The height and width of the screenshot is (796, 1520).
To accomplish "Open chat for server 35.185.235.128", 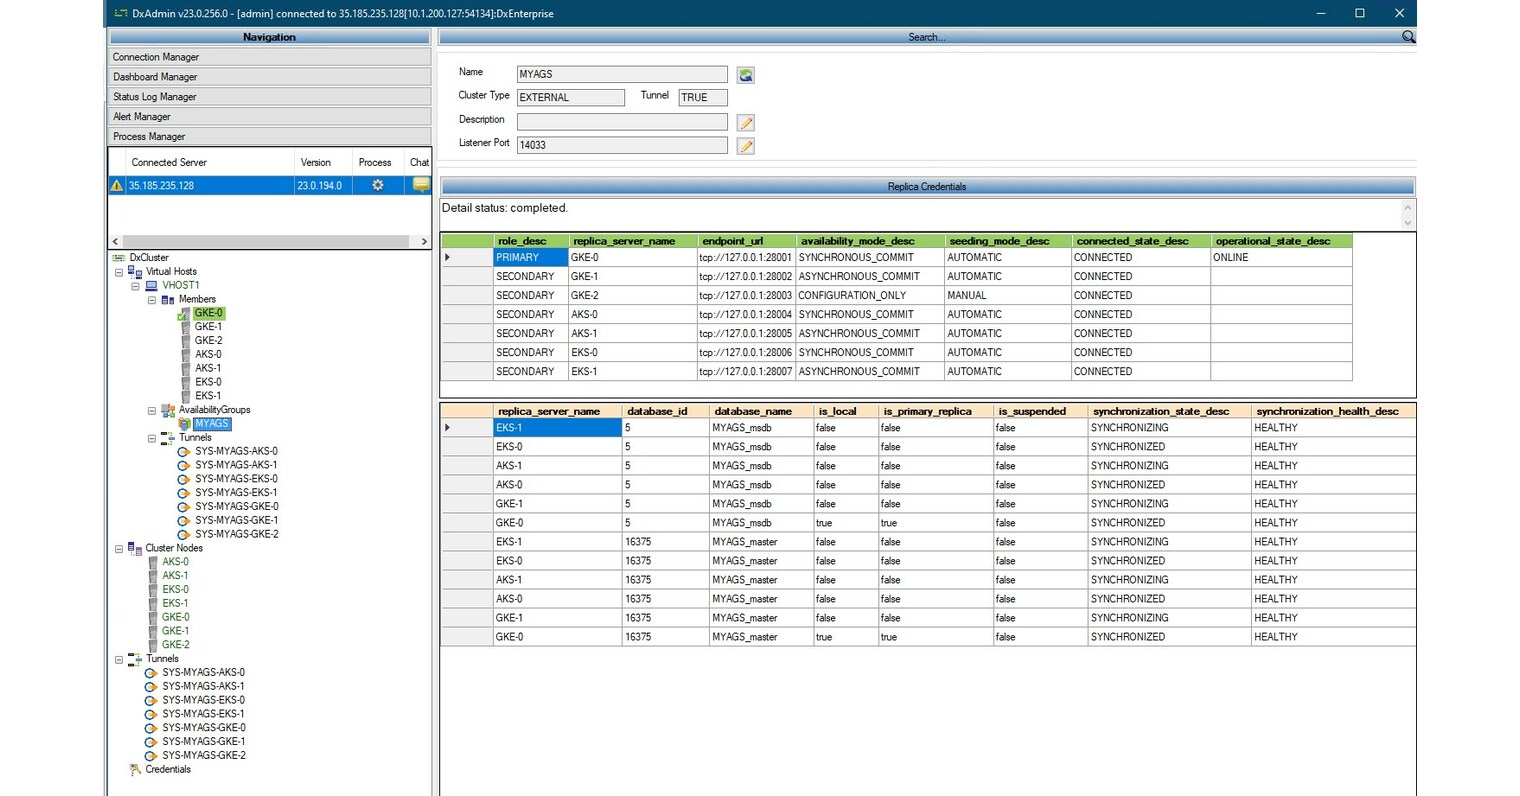I will (420, 185).
